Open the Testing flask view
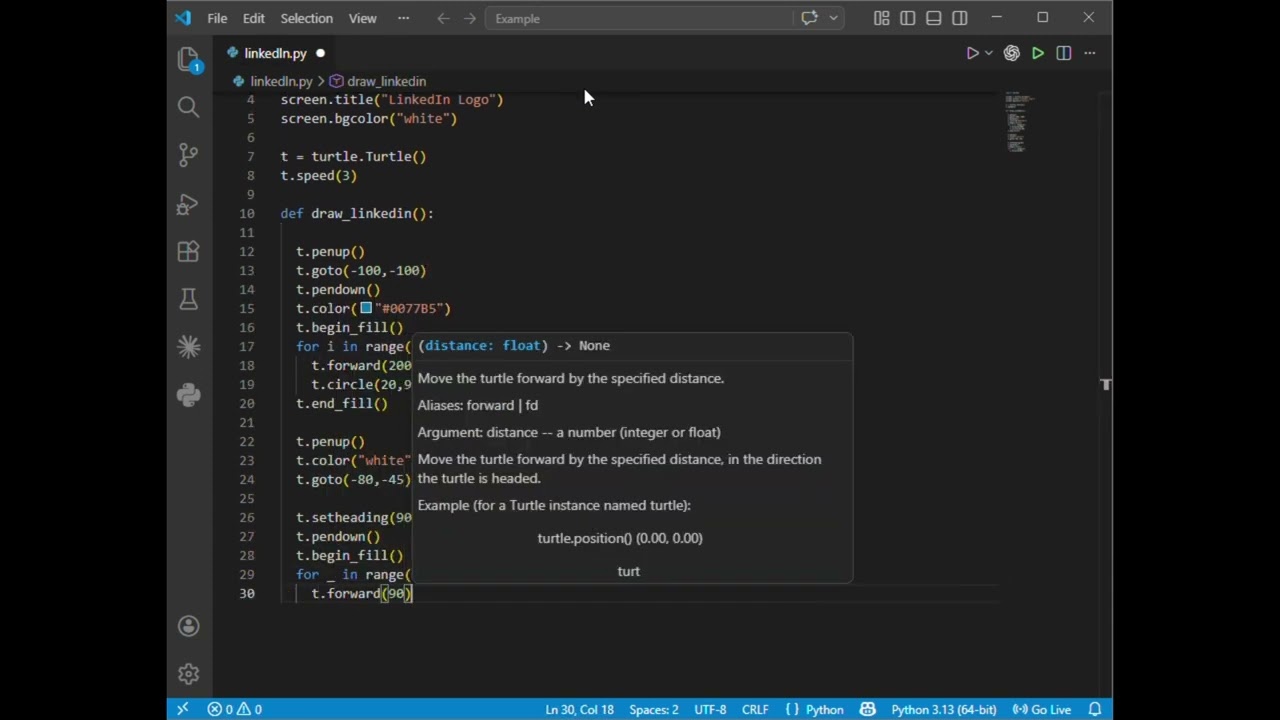Image resolution: width=1280 pixels, height=720 pixels. (x=188, y=299)
